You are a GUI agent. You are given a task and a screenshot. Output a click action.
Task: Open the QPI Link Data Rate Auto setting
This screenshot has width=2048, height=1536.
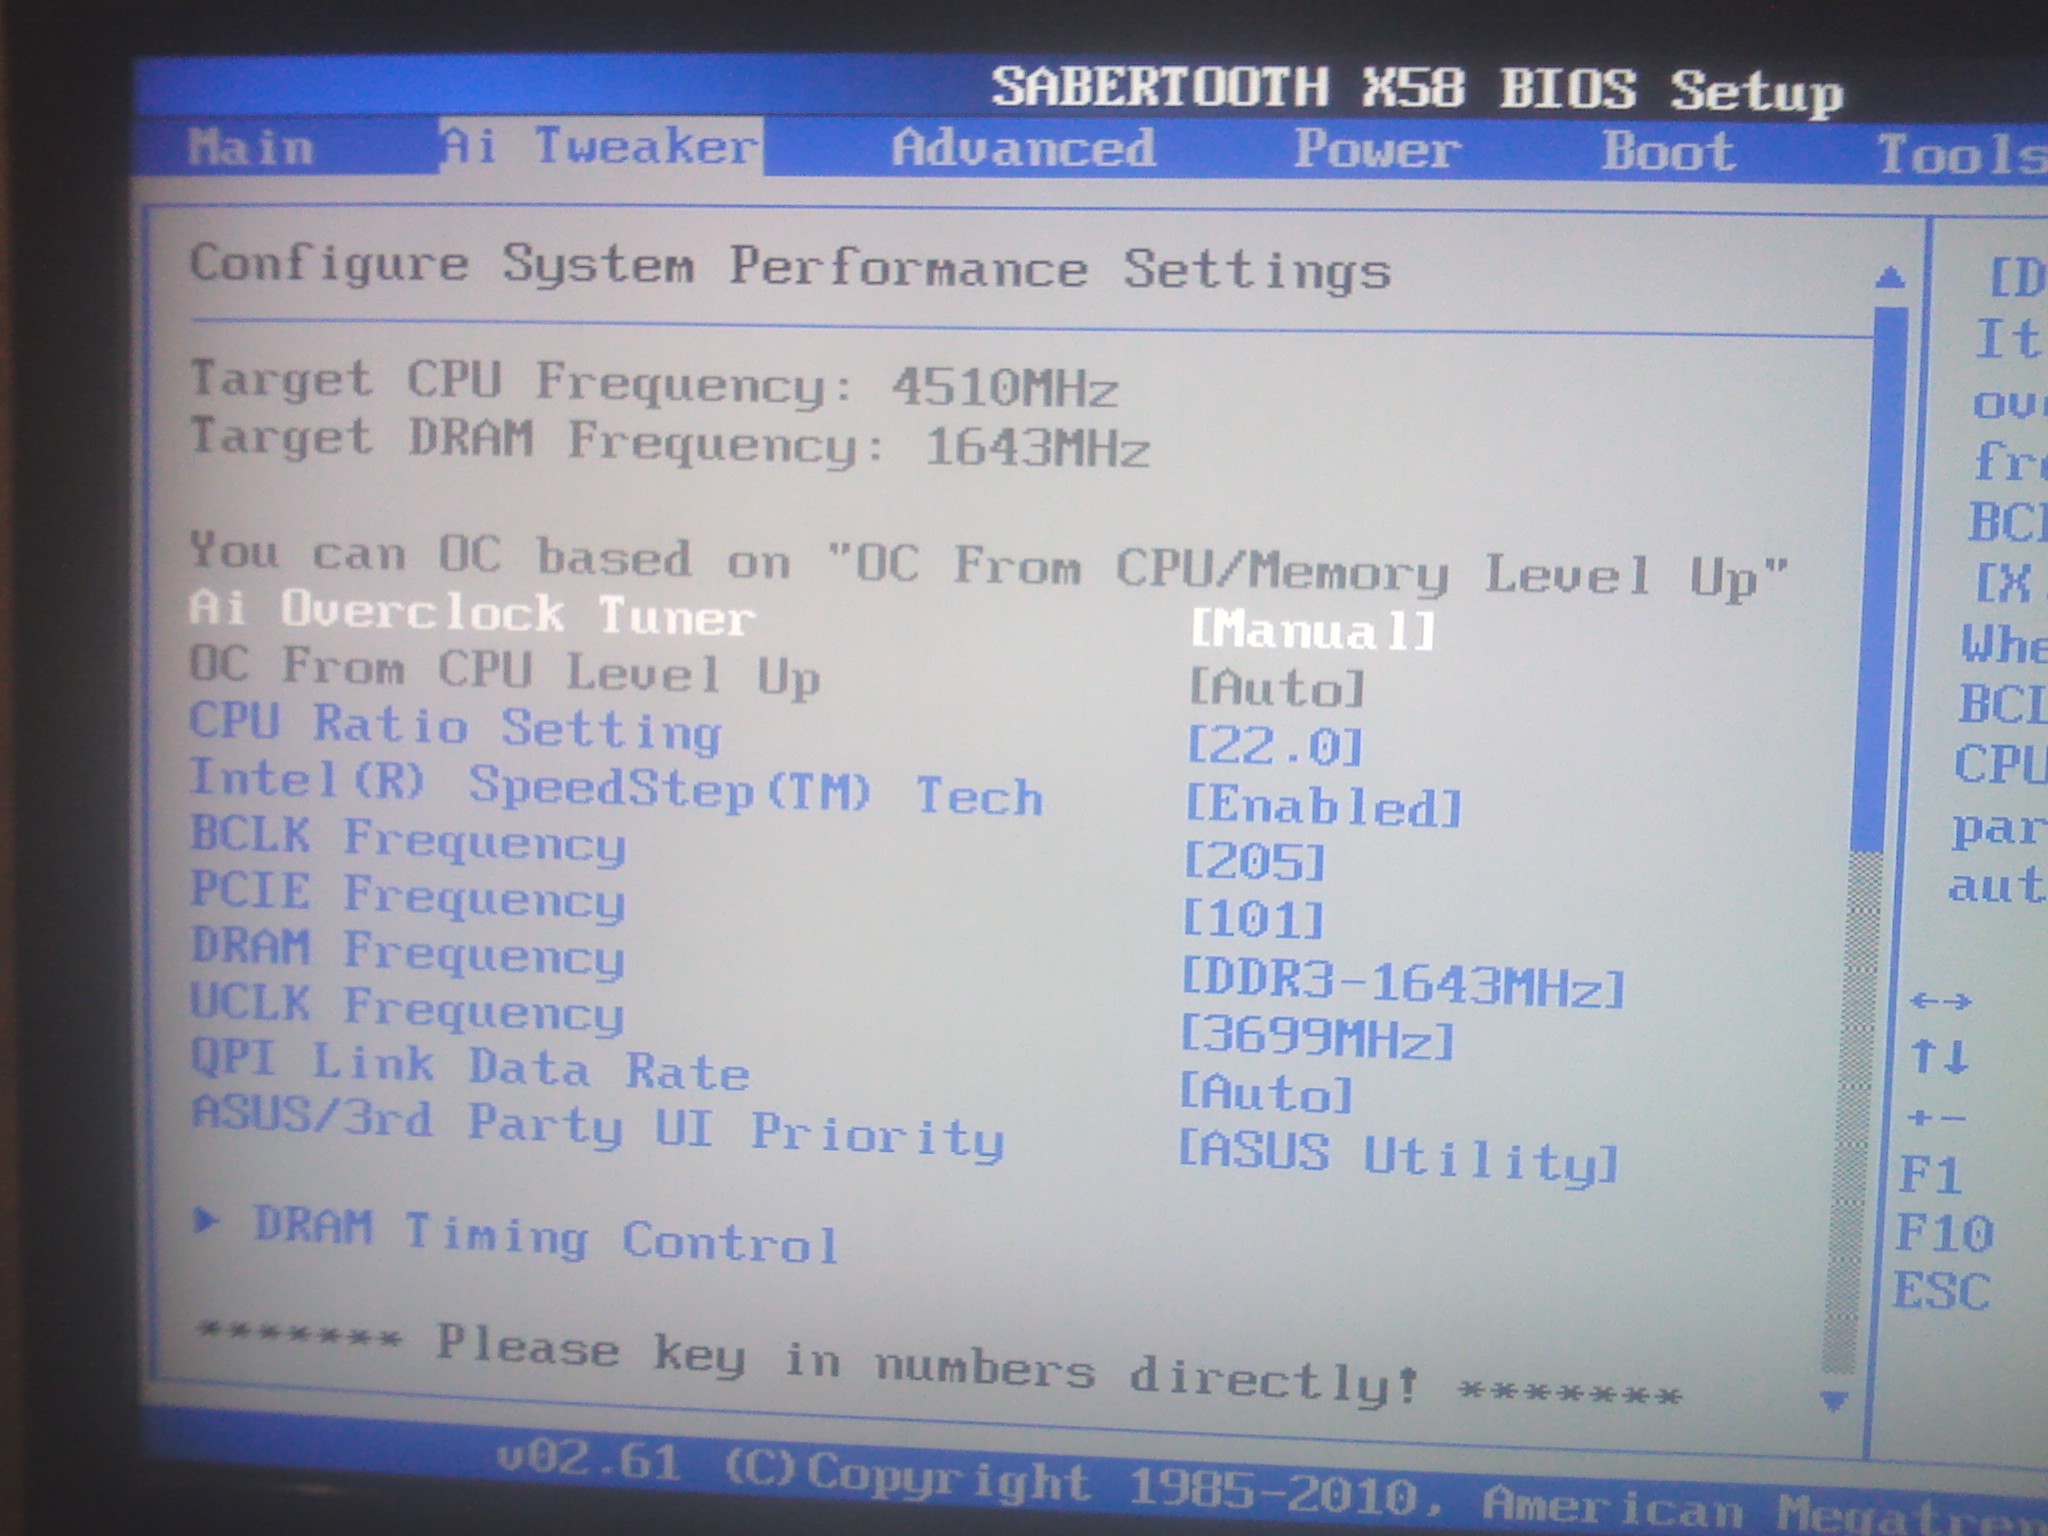(x=1265, y=1093)
